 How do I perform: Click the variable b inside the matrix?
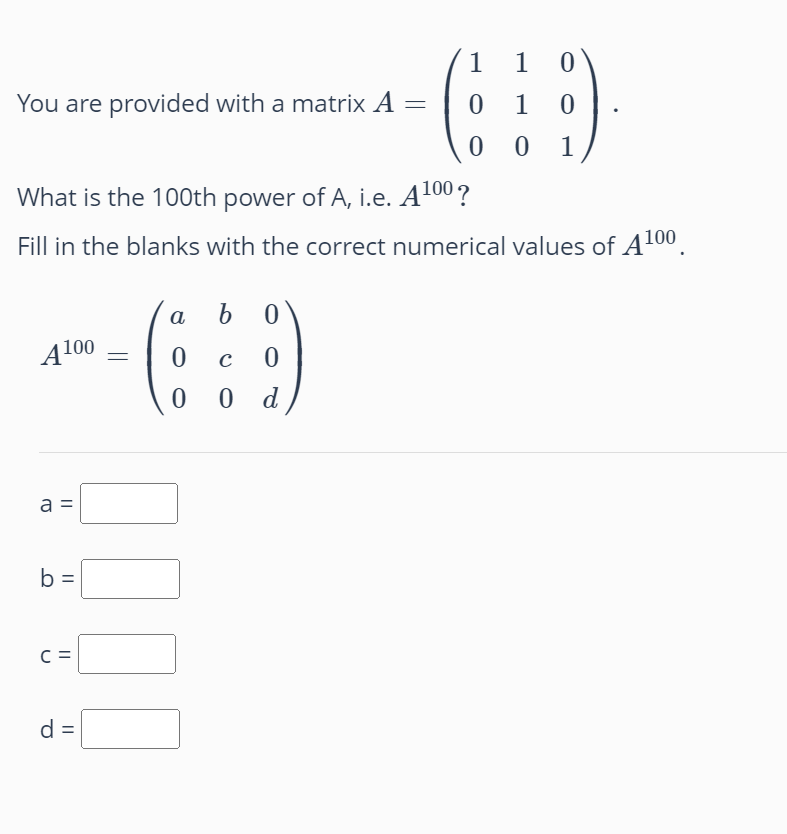[224, 316]
